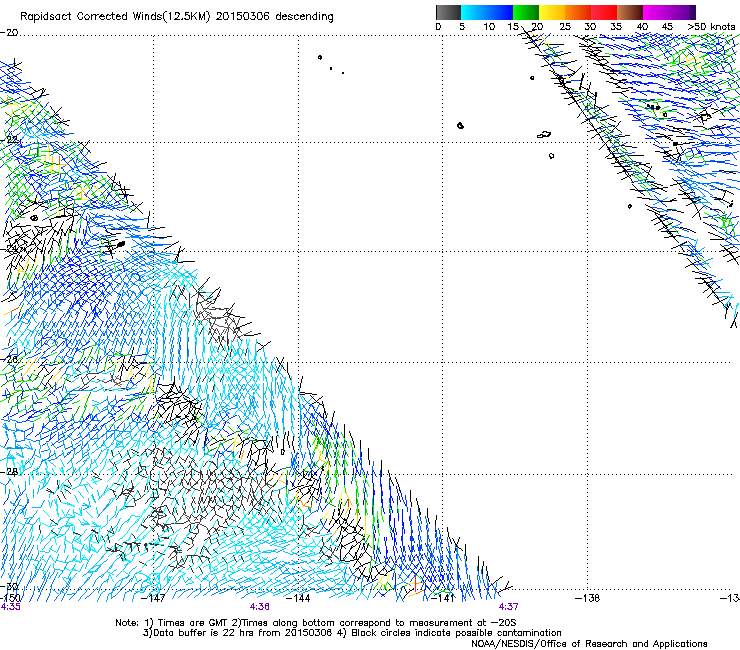Click the '-141' longitude axis label
The width and height of the screenshot is (740, 650).
tap(443, 598)
